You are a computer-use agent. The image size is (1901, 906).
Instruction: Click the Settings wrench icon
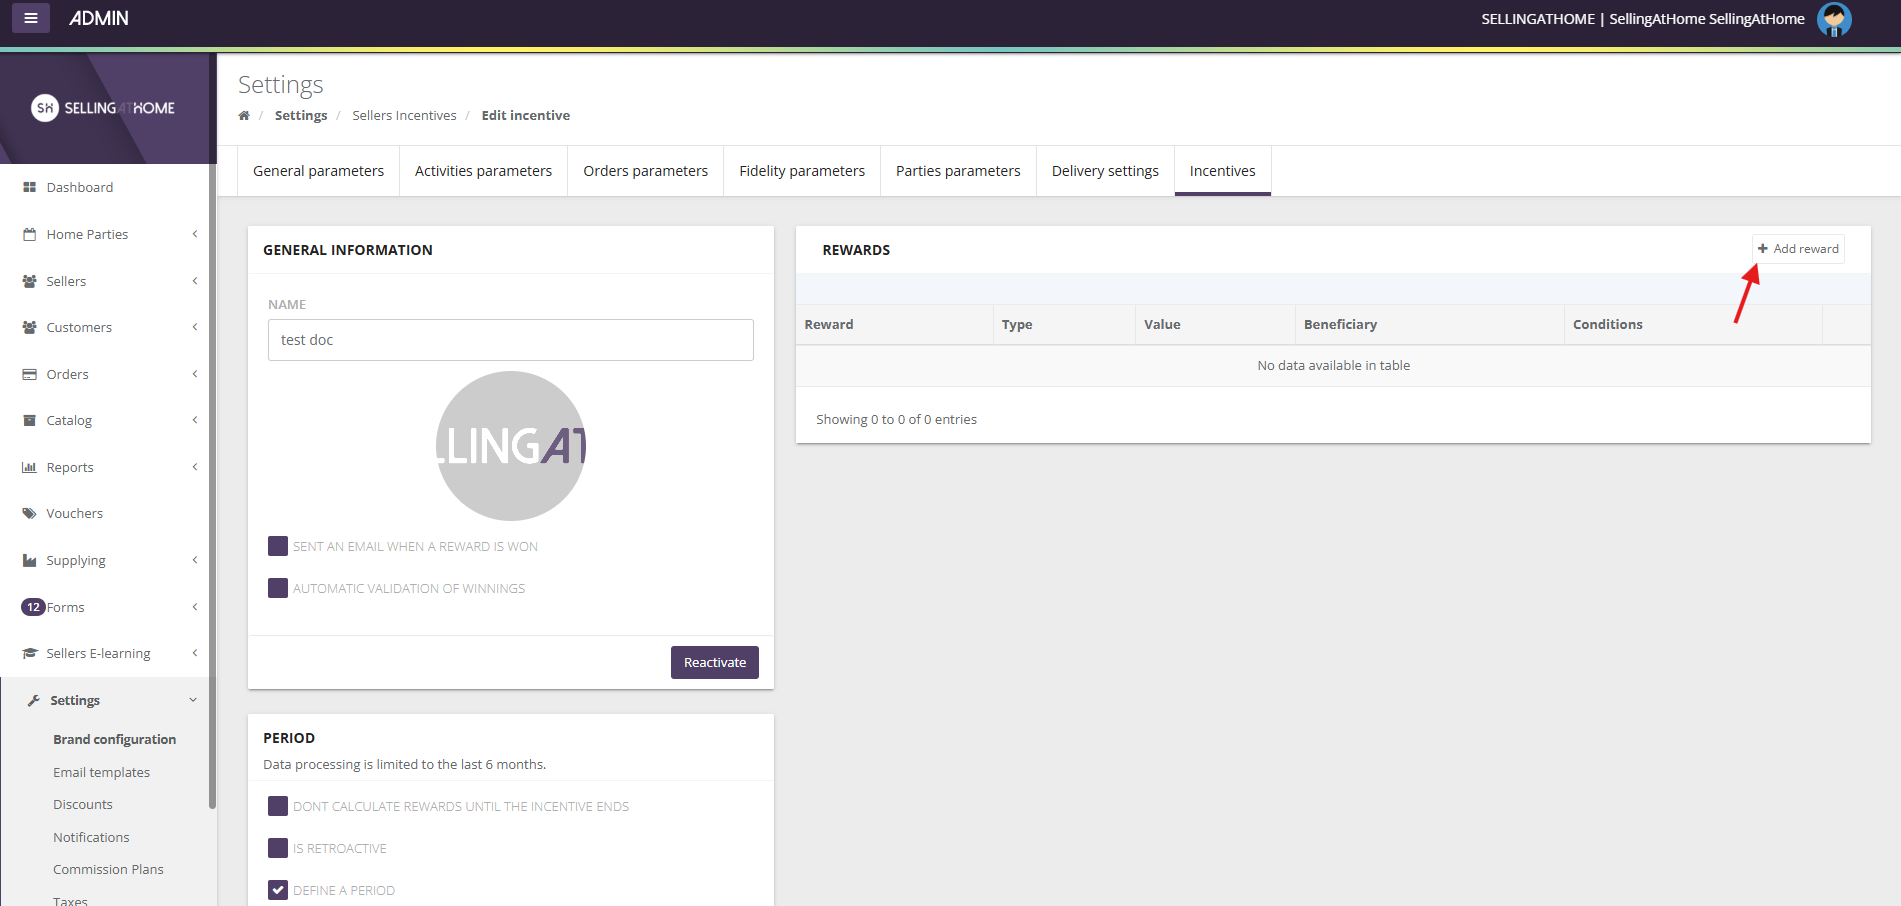(33, 700)
